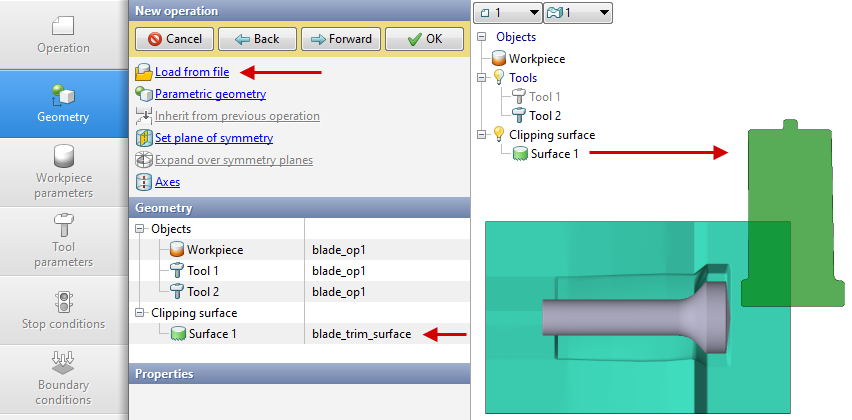Select blade_trim_surface cell for Surface 1

(x=361, y=334)
